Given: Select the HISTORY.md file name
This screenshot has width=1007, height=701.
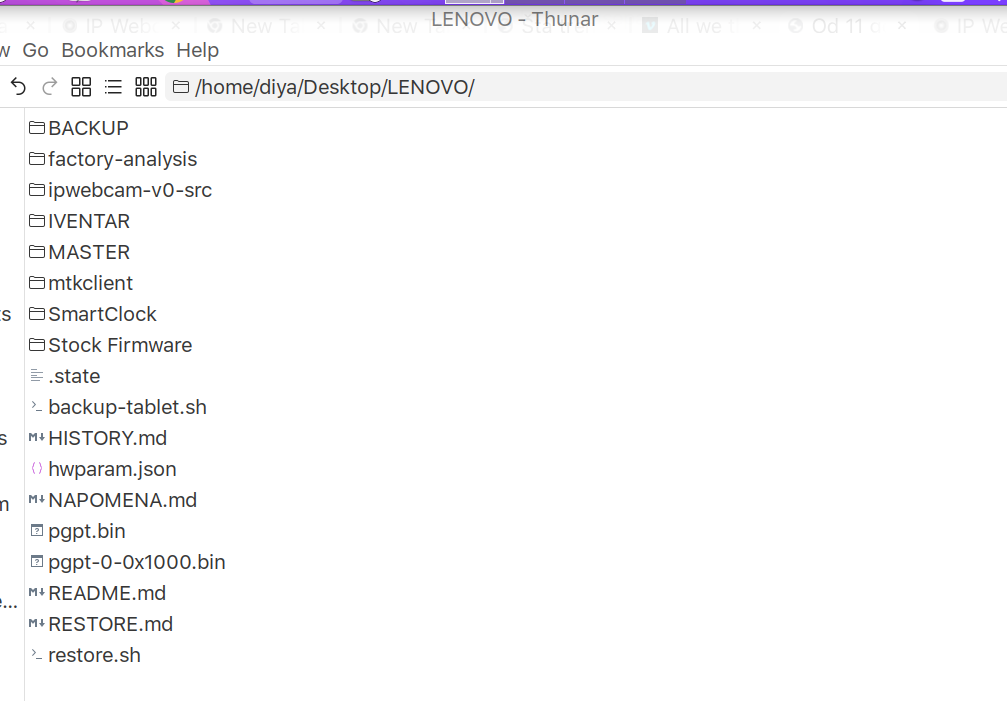Looking at the screenshot, I should tap(107, 438).
